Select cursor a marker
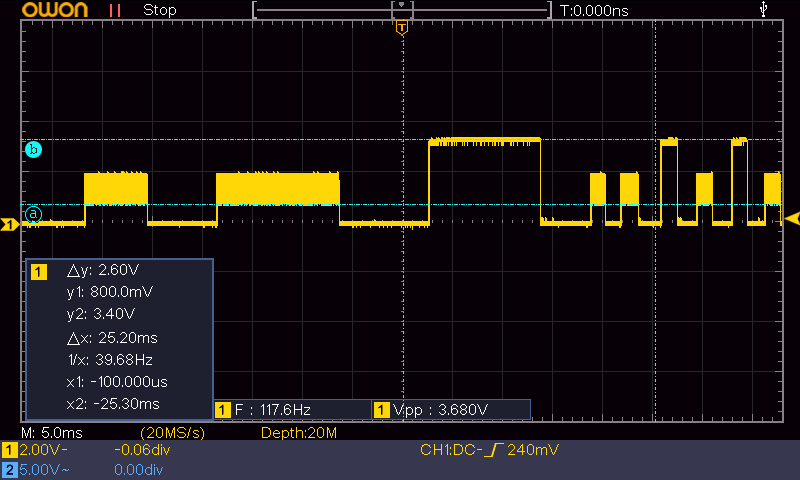Viewport: 800px width, 480px height. (x=33, y=214)
